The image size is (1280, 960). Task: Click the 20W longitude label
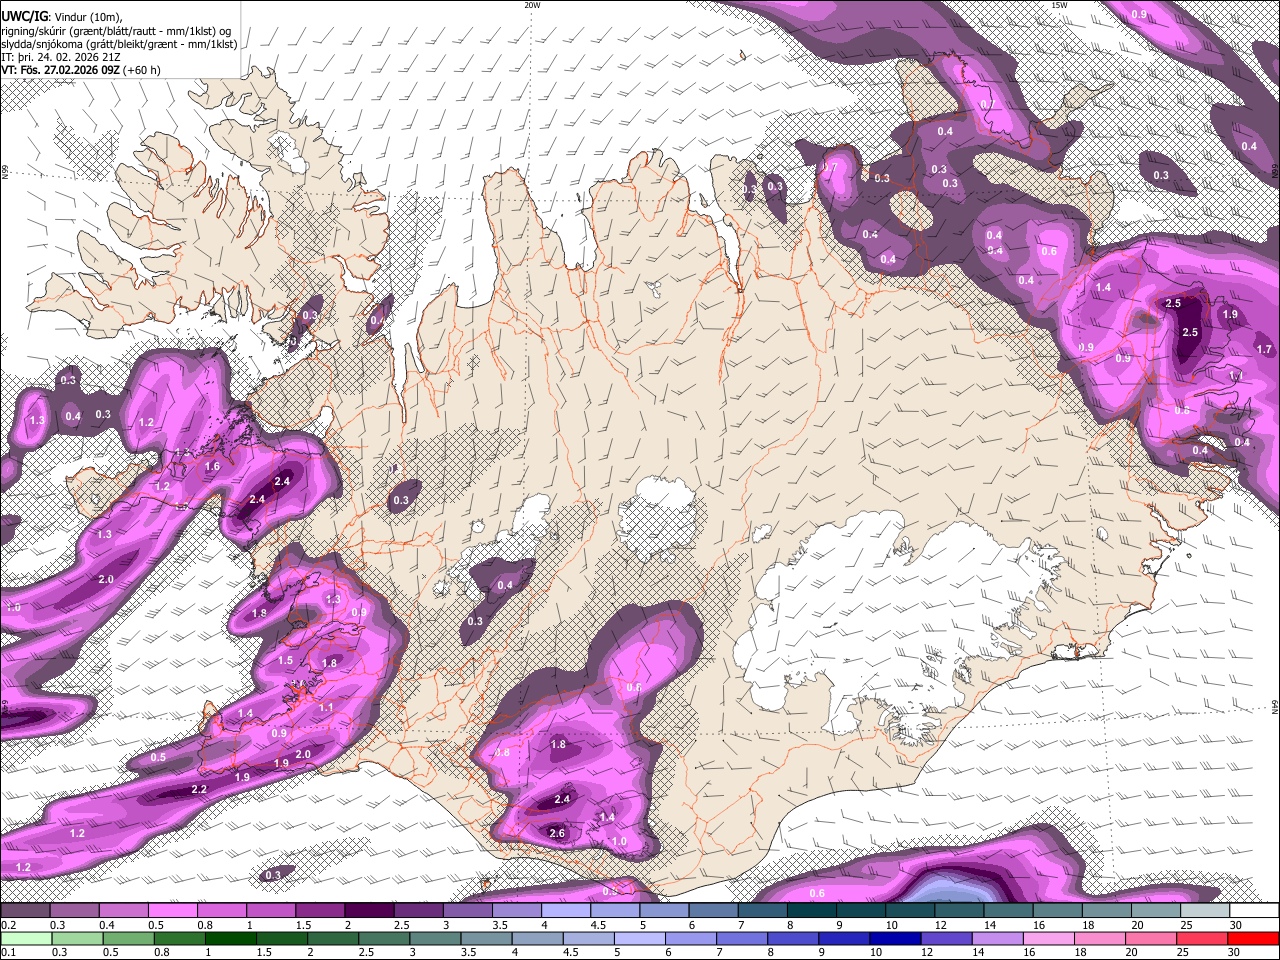tap(532, 5)
